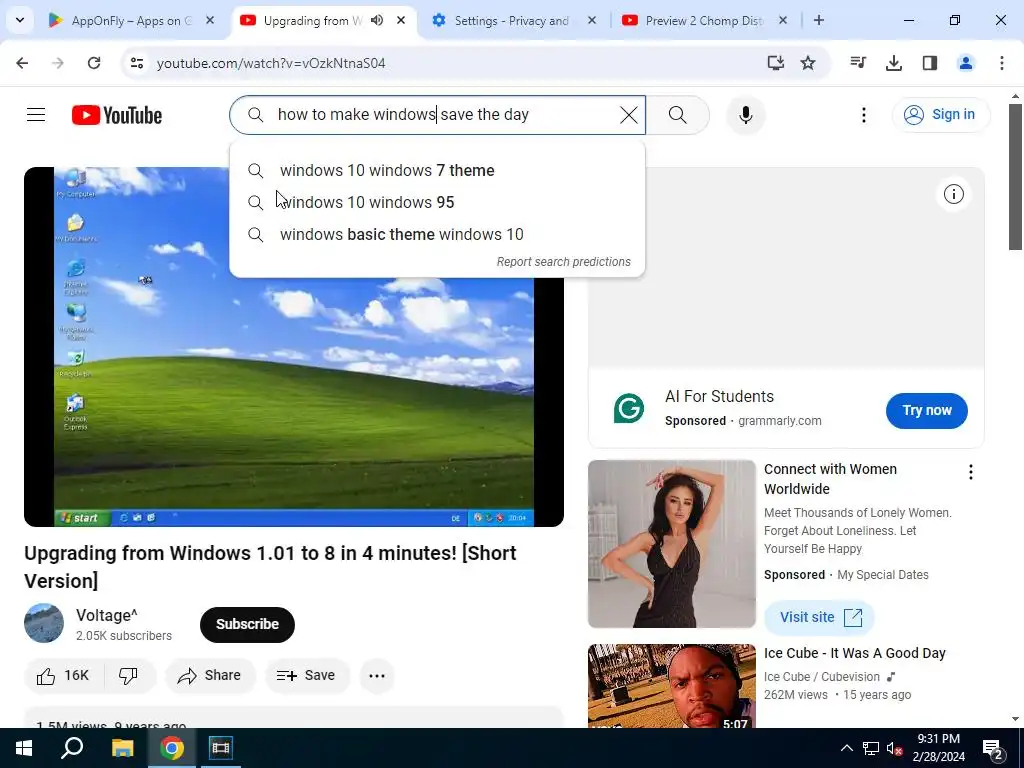1024x768 pixels.
Task: Reload the current page
Action: [94, 63]
